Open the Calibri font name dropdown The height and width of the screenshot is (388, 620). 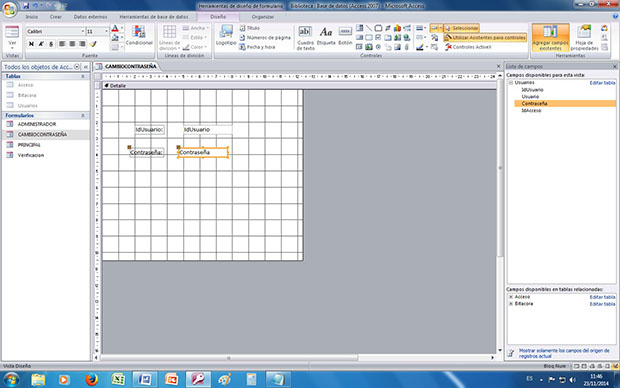coord(83,31)
